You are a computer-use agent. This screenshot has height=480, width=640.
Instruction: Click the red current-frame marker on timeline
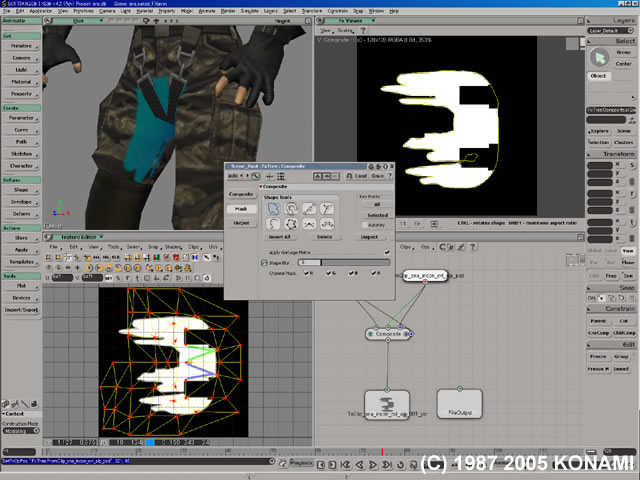coord(382,451)
